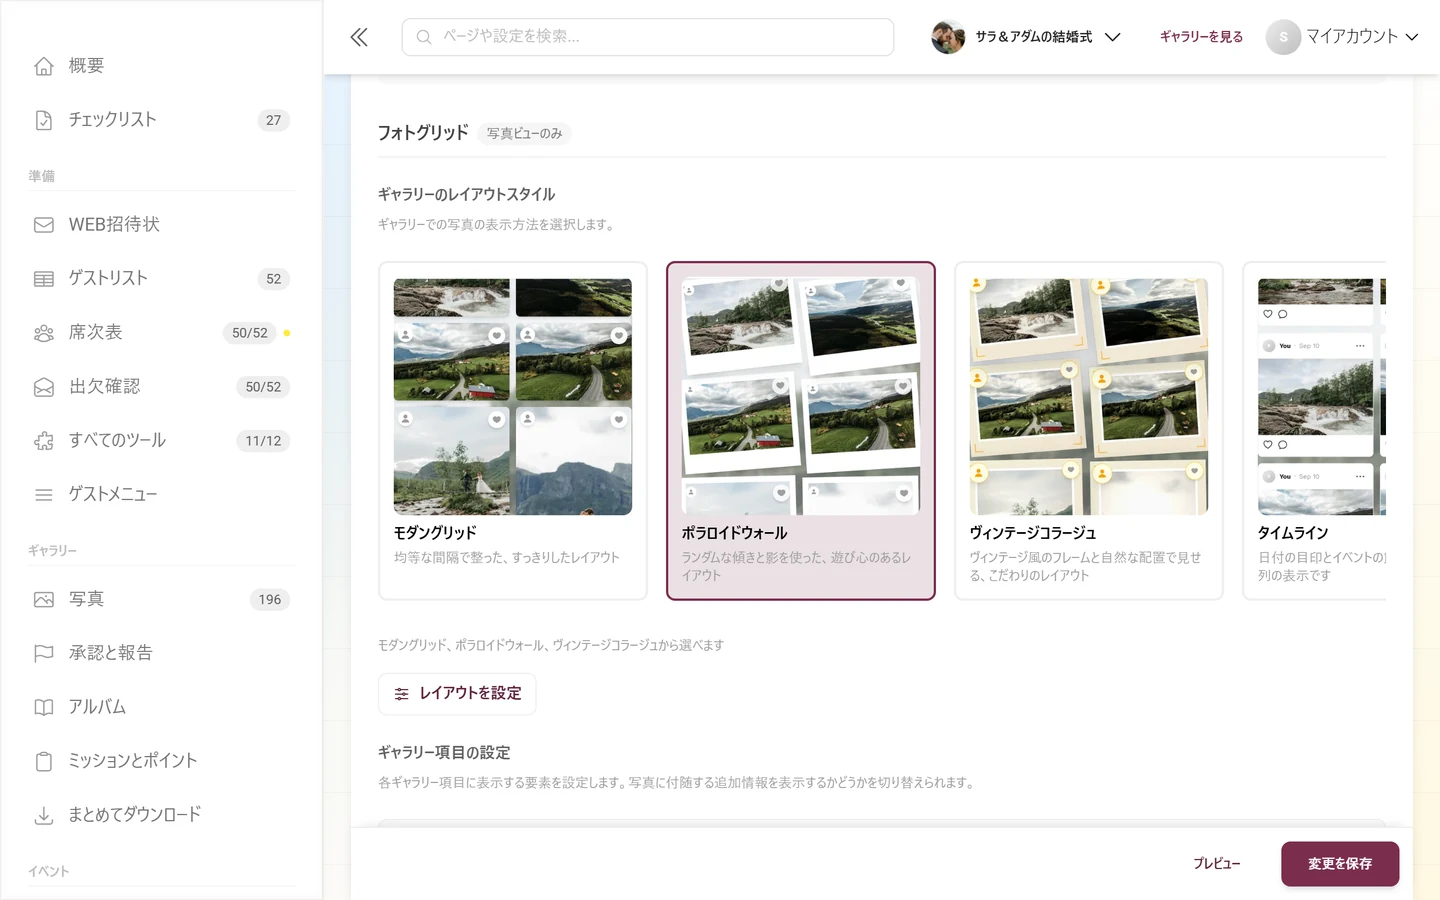Click the hamburger icon for ゲストメニュー
The height and width of the screenshot is (900, 1440).
(44, 495)
